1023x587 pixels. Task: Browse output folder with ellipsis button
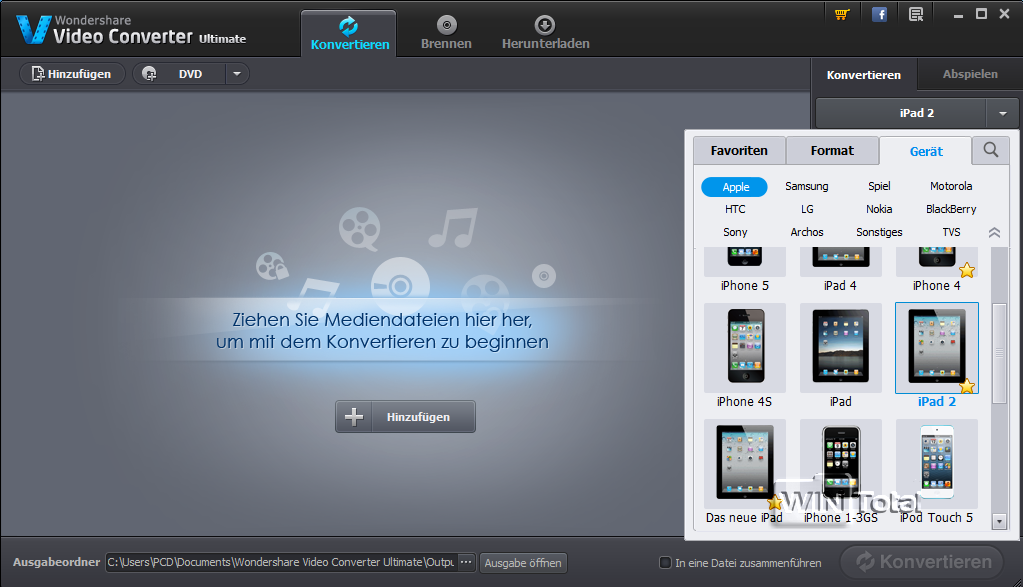click(466, 562)
